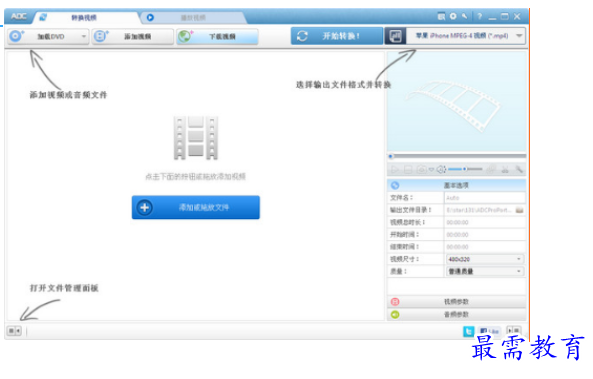
Task: Expand the 视频参数 video parameters section
Action: pos(456,301)
